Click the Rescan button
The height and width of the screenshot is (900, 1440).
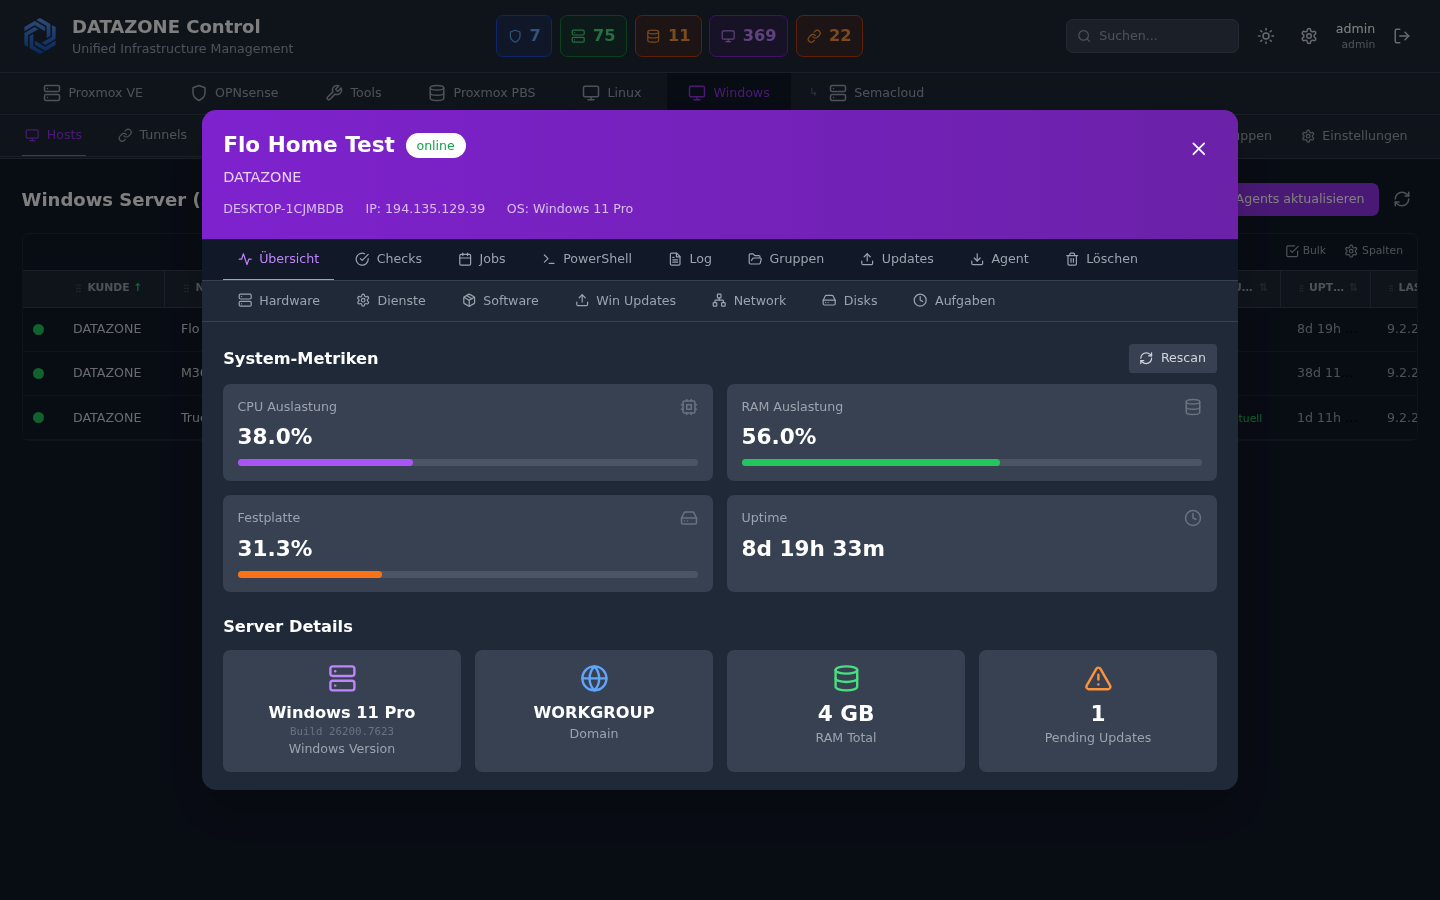pyautogui.click(x=1172, y=358)
